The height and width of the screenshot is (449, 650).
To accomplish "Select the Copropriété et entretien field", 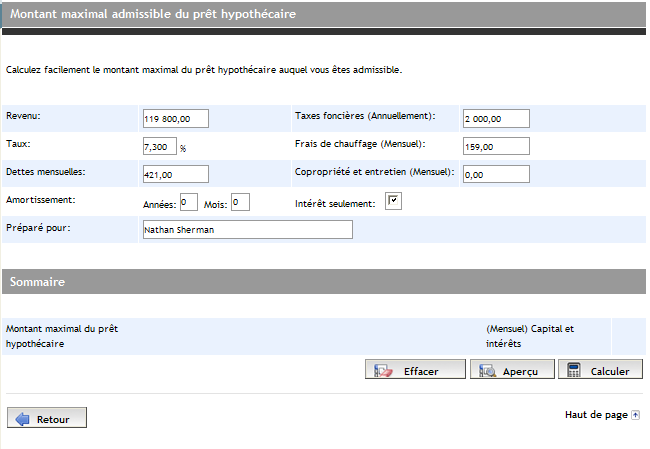I will pos(496,174).
